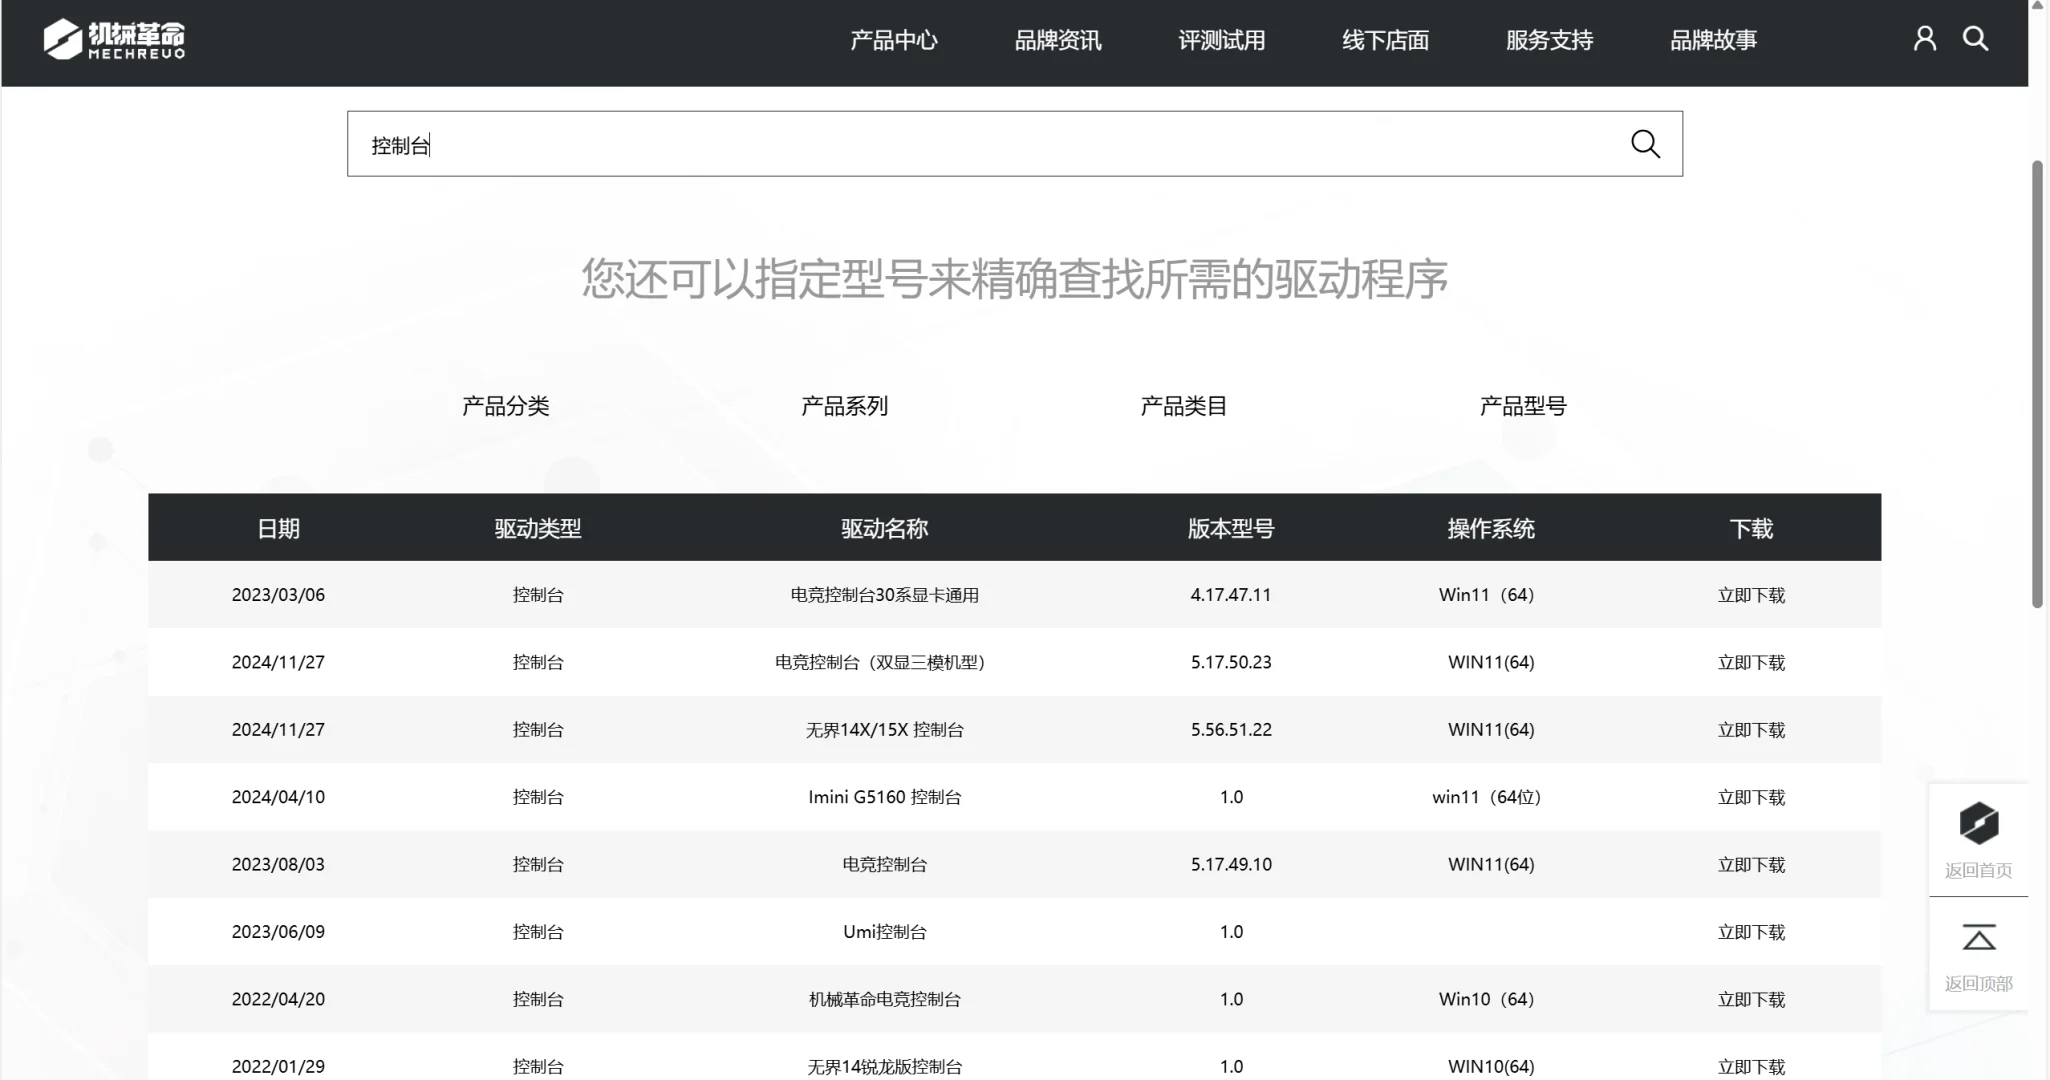
Task: Open the 品牌故事 menu
Action: [1714, 40]
